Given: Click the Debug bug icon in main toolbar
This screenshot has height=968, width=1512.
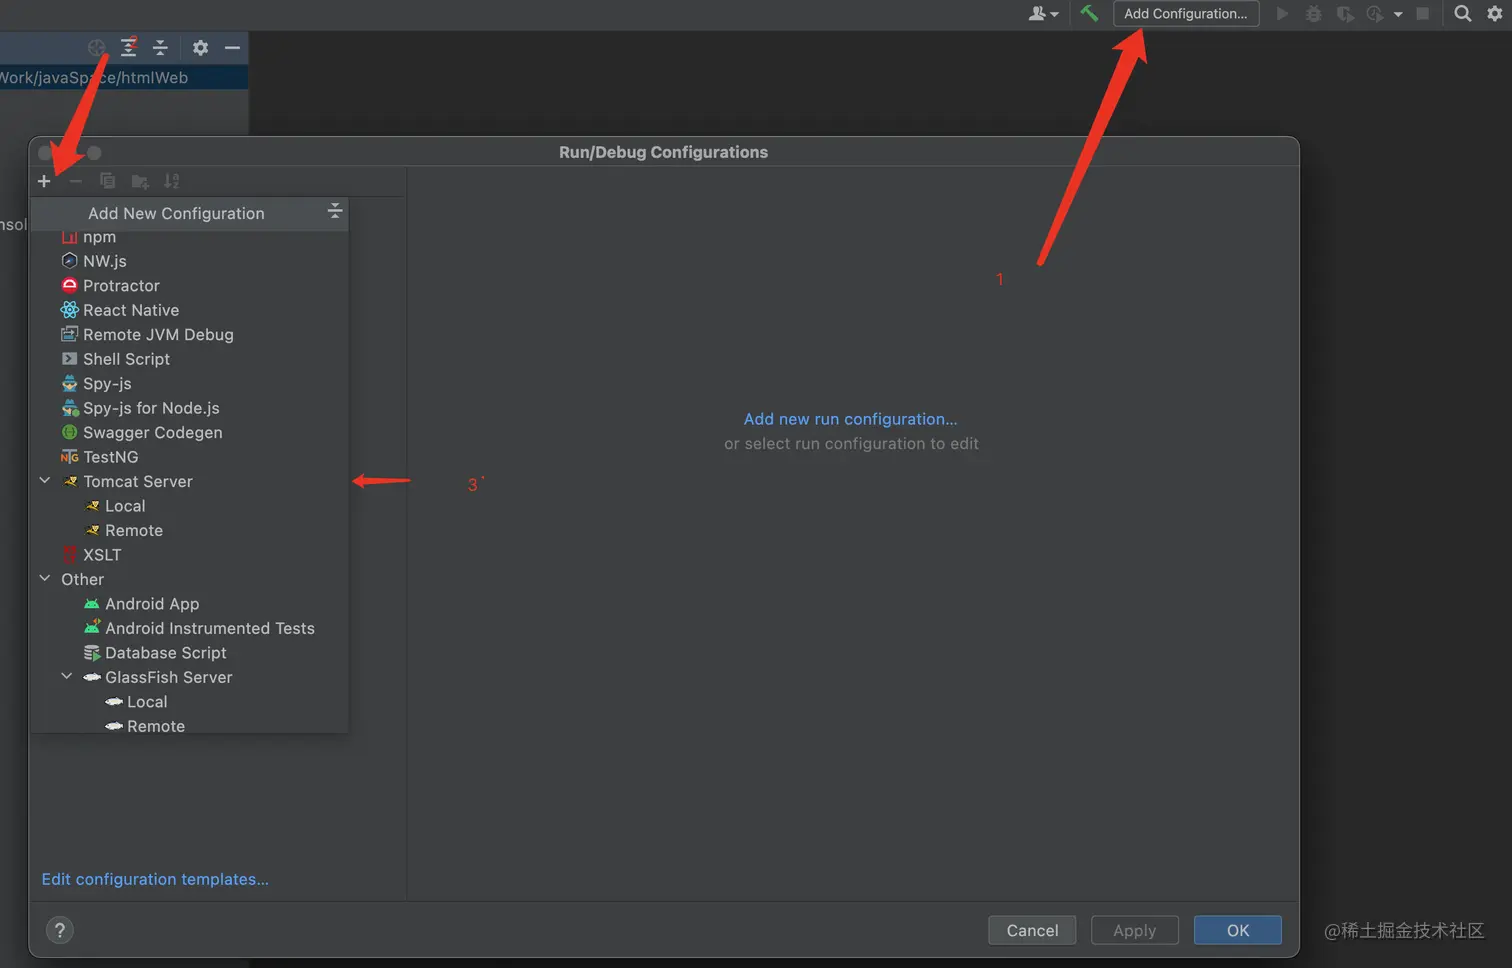Looking at the screenshot, I should pyautogui.click(x=1314, y=14).
